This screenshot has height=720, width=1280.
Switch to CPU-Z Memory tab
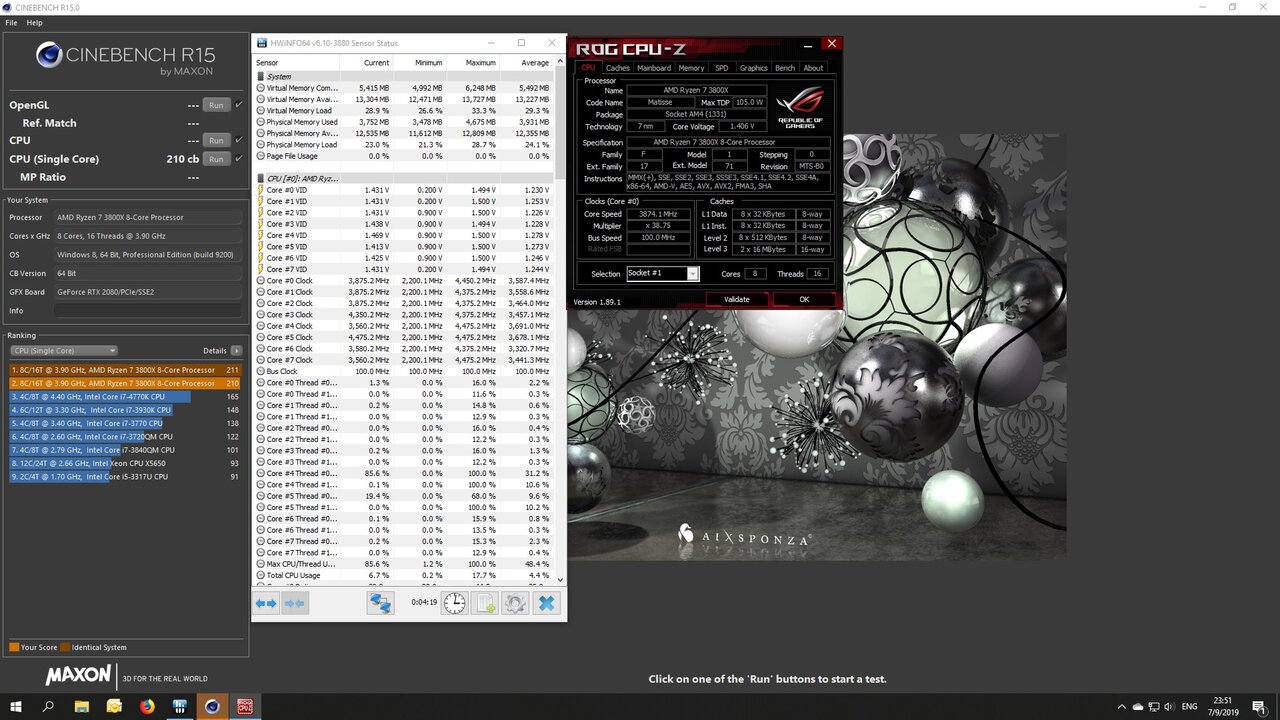click(691, 68)
